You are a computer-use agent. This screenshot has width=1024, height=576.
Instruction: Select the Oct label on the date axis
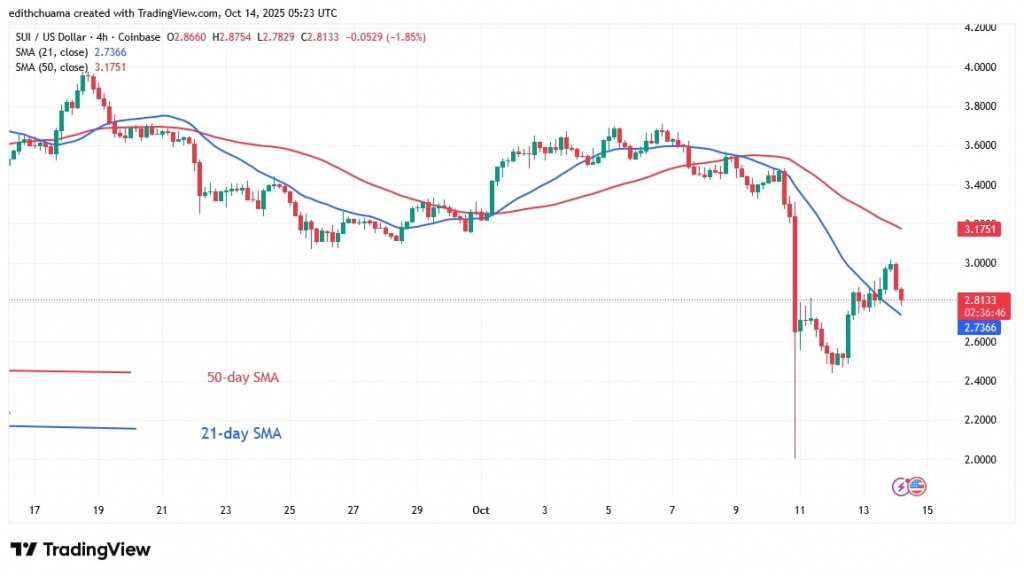pos(481,510)
